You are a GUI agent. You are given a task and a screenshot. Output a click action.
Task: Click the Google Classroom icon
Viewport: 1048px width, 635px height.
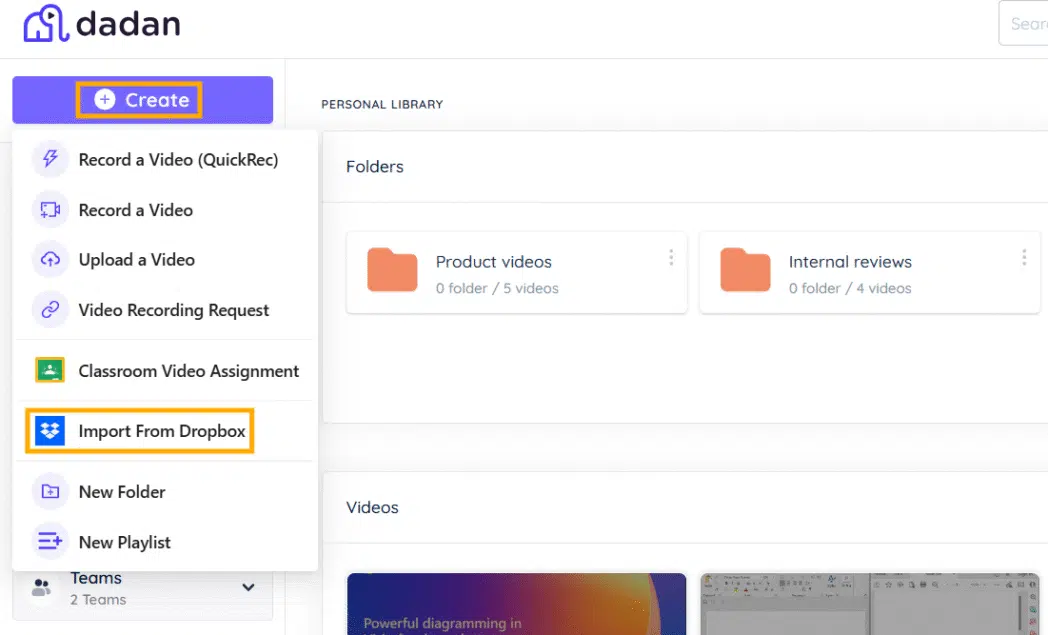click(51, 371)
